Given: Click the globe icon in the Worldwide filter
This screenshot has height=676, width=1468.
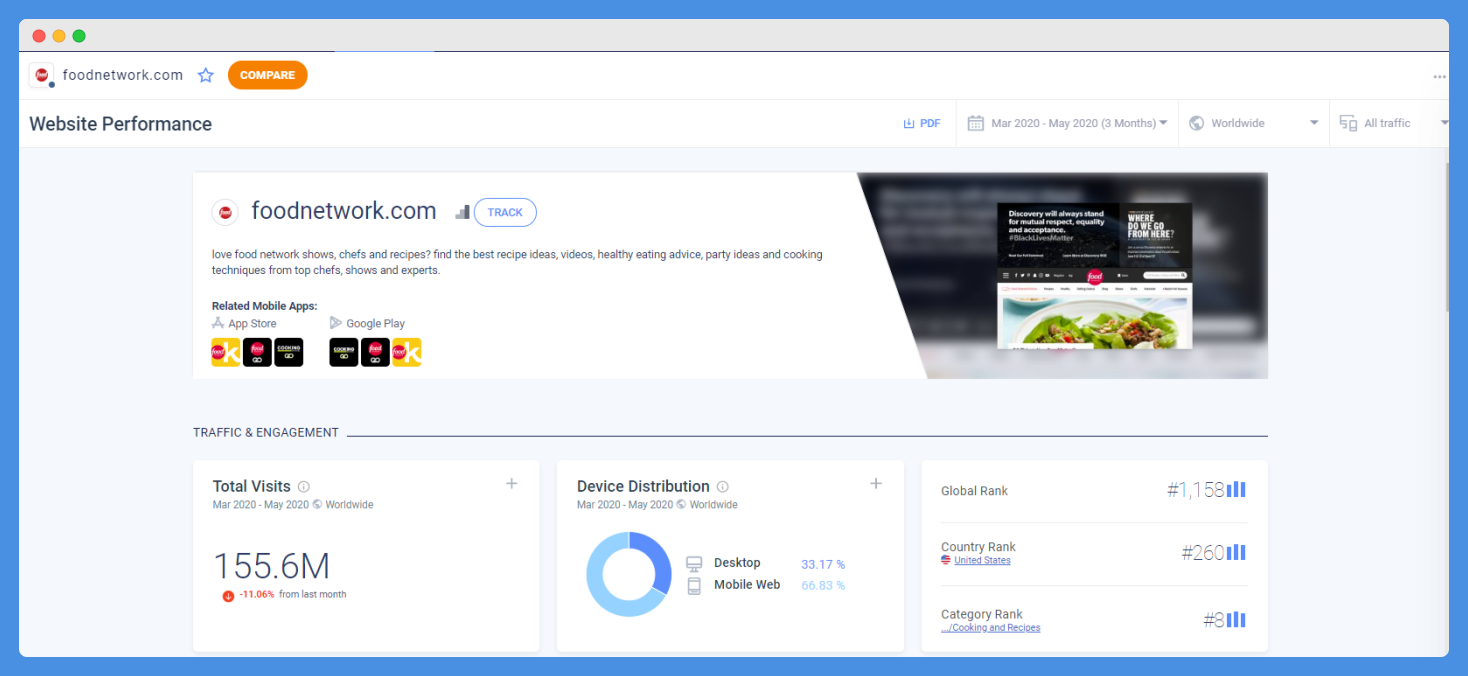Looking at the screenshot, I should tap(1196, 123).
